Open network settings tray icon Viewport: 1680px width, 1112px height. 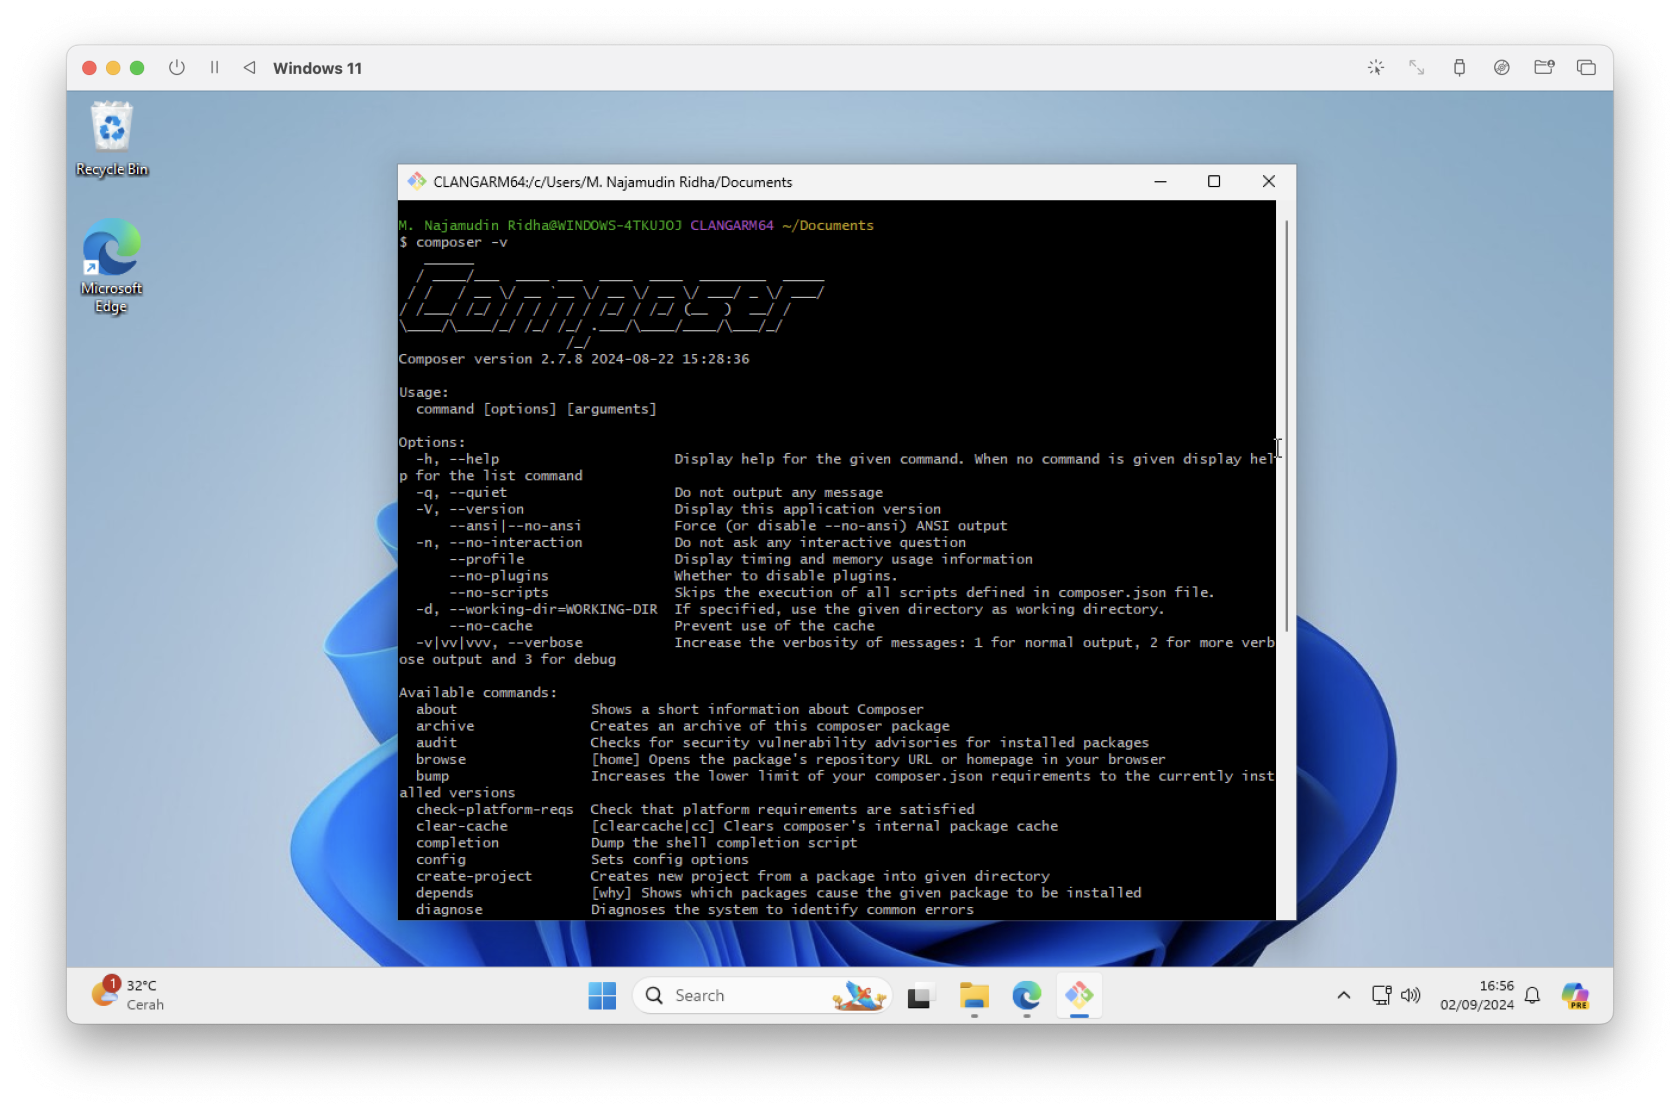(x=1381, y=995)
